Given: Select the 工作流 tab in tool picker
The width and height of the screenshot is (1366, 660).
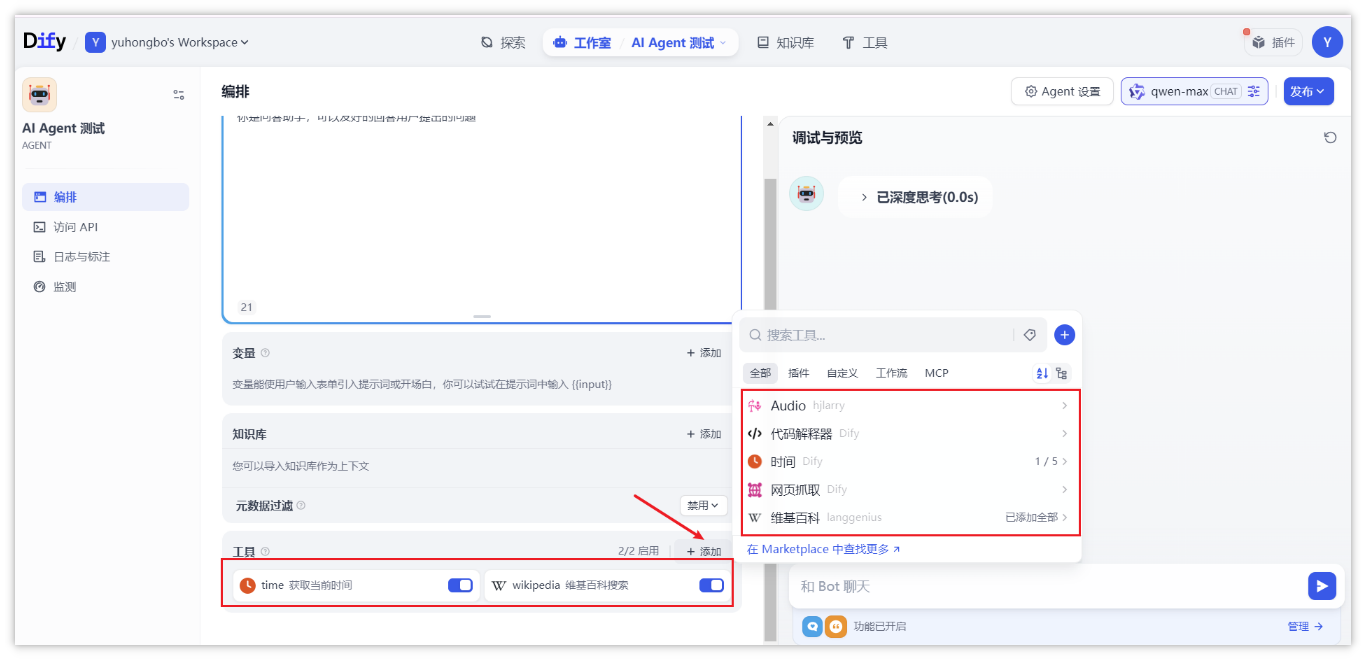Looking at the screenshot, I should [x=891, y=373].
